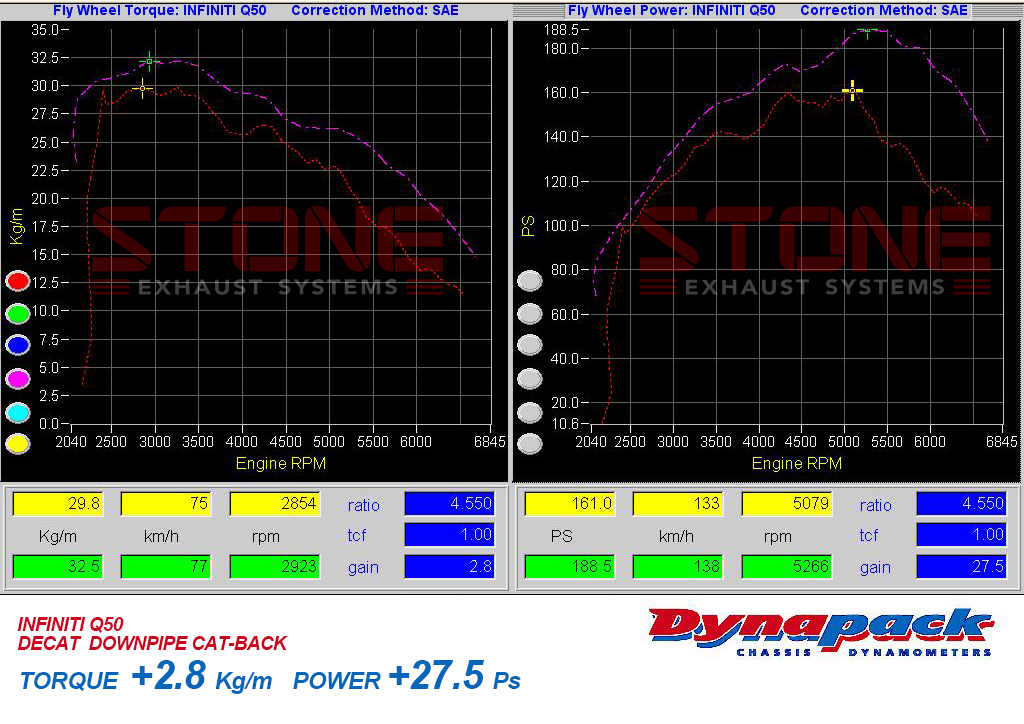The image size is (1024, 724).
Task: Click the km/h label in torque panel
Action: coord(161,537)
